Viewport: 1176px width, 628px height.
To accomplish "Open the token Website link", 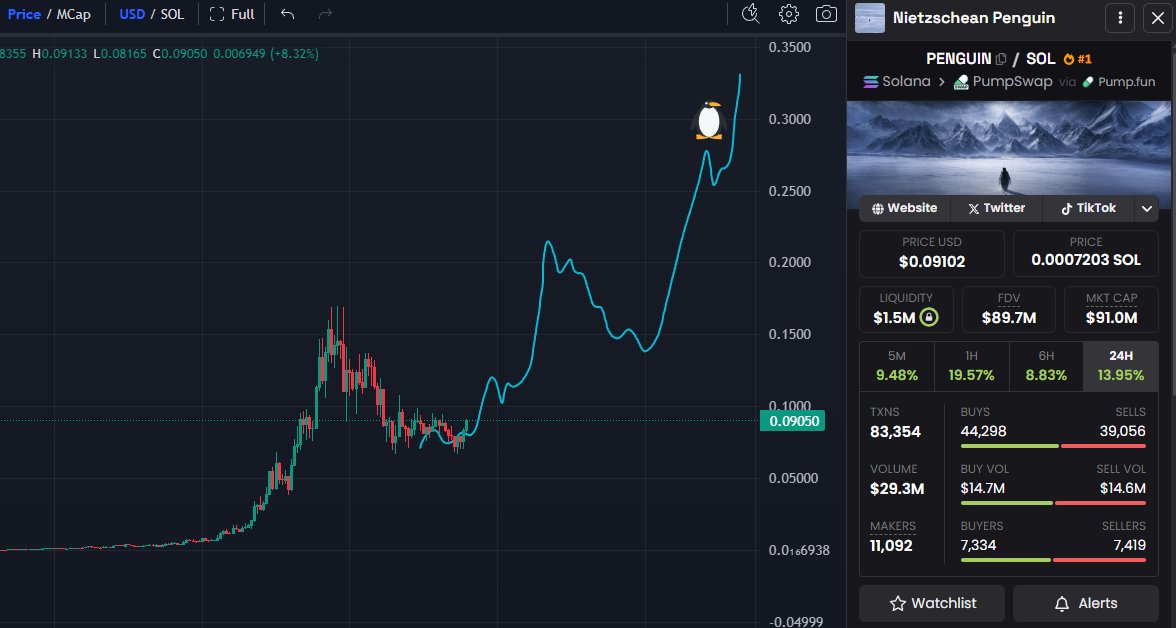I will (904, 208).
